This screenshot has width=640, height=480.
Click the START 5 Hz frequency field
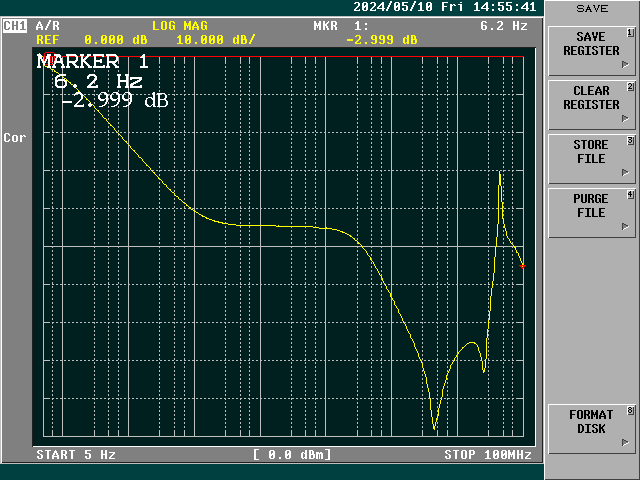point(76,455)
